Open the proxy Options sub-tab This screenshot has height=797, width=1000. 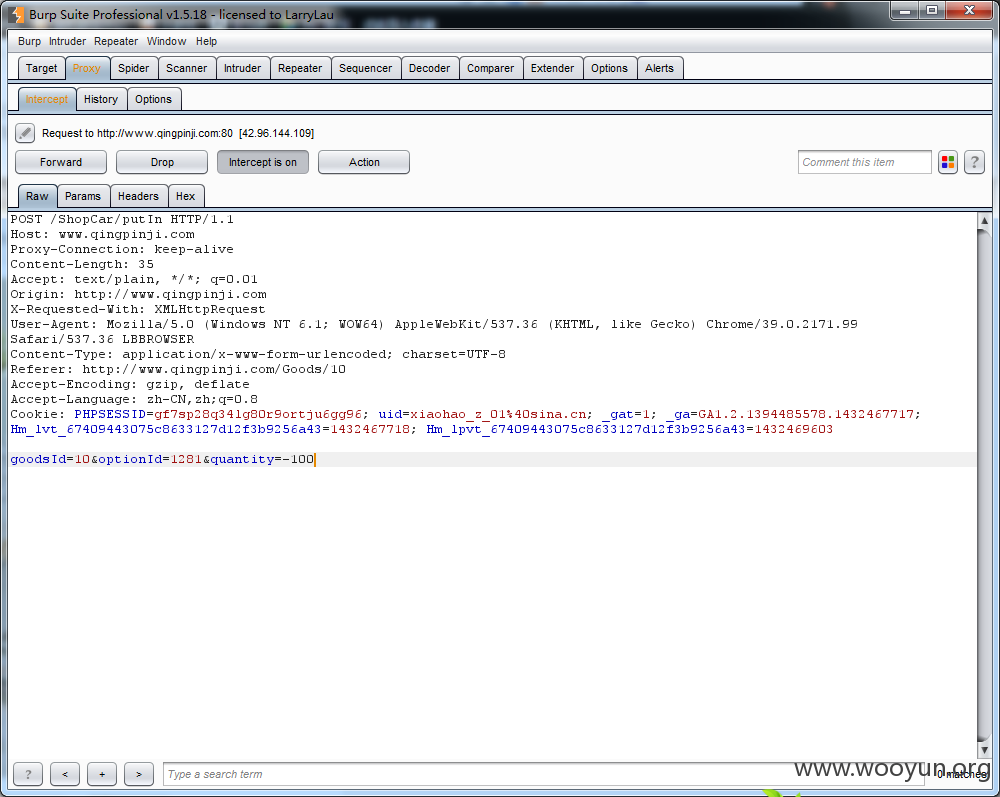coord(153,99)
